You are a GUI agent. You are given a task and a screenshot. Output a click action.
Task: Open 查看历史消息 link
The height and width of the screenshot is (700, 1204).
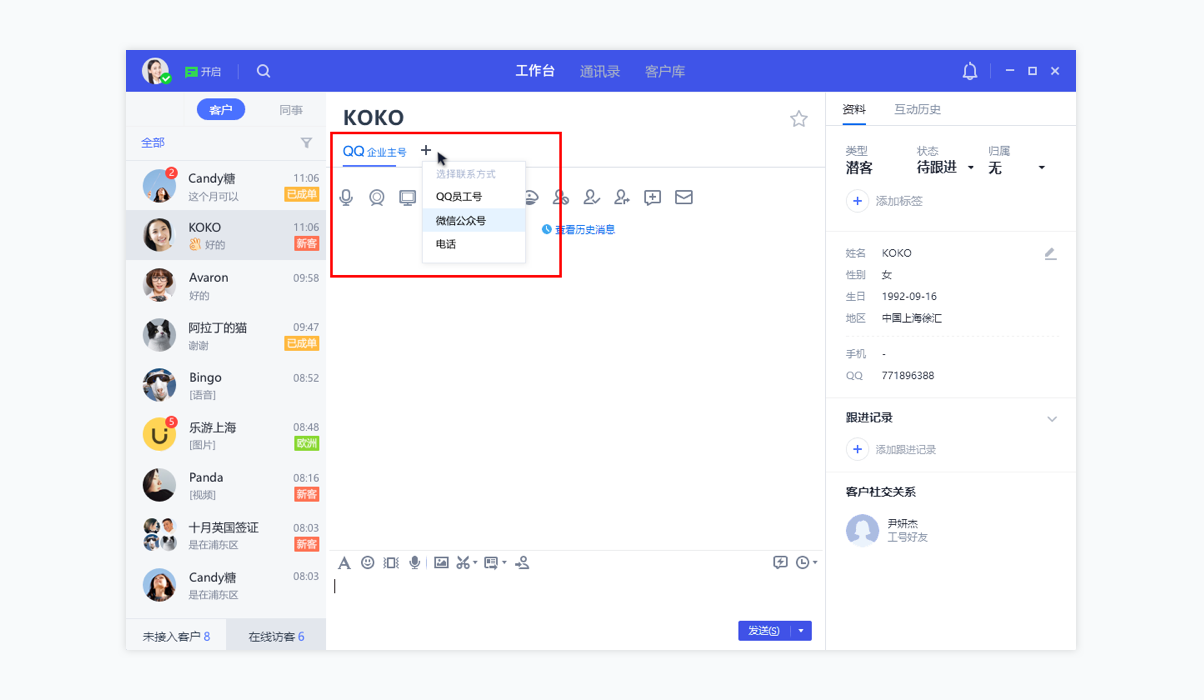point(578,230)
